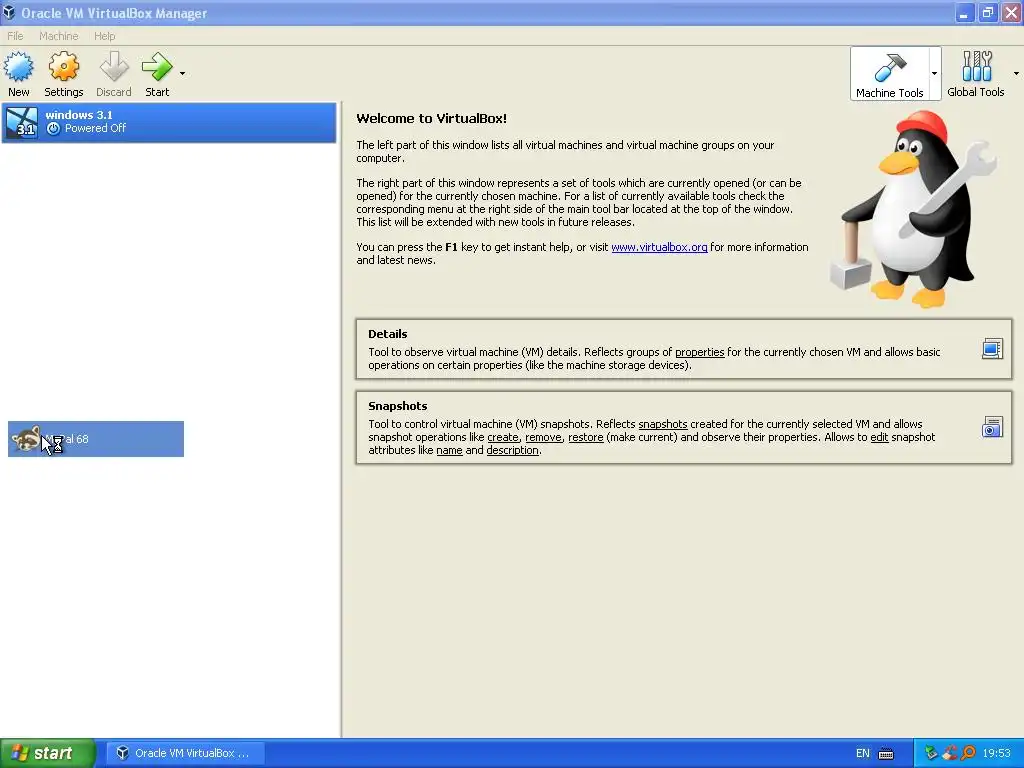This screenshot has height=768, width=1024.
Task: Follow the www.virtualbox.org link
Action: point(659,247)
